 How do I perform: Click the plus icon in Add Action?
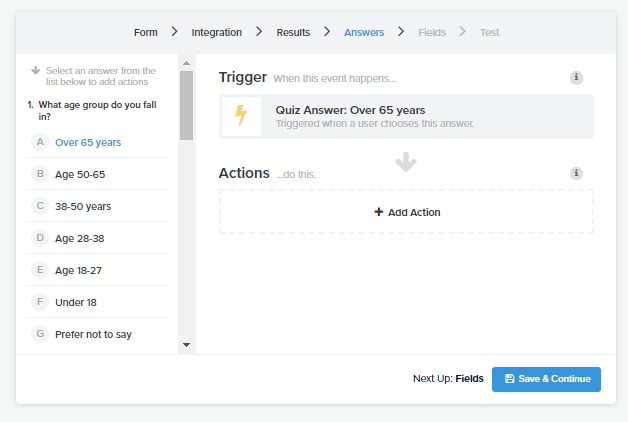[378, 212]
